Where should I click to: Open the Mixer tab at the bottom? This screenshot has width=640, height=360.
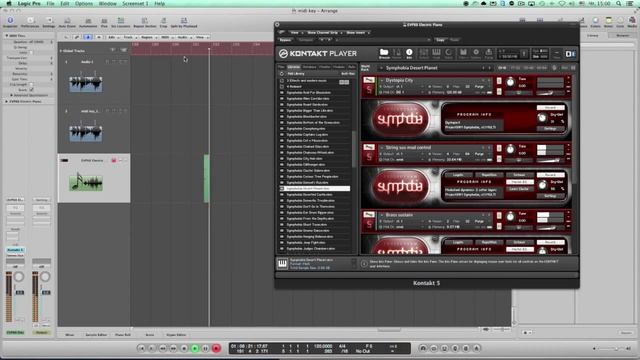click(70, 335)
